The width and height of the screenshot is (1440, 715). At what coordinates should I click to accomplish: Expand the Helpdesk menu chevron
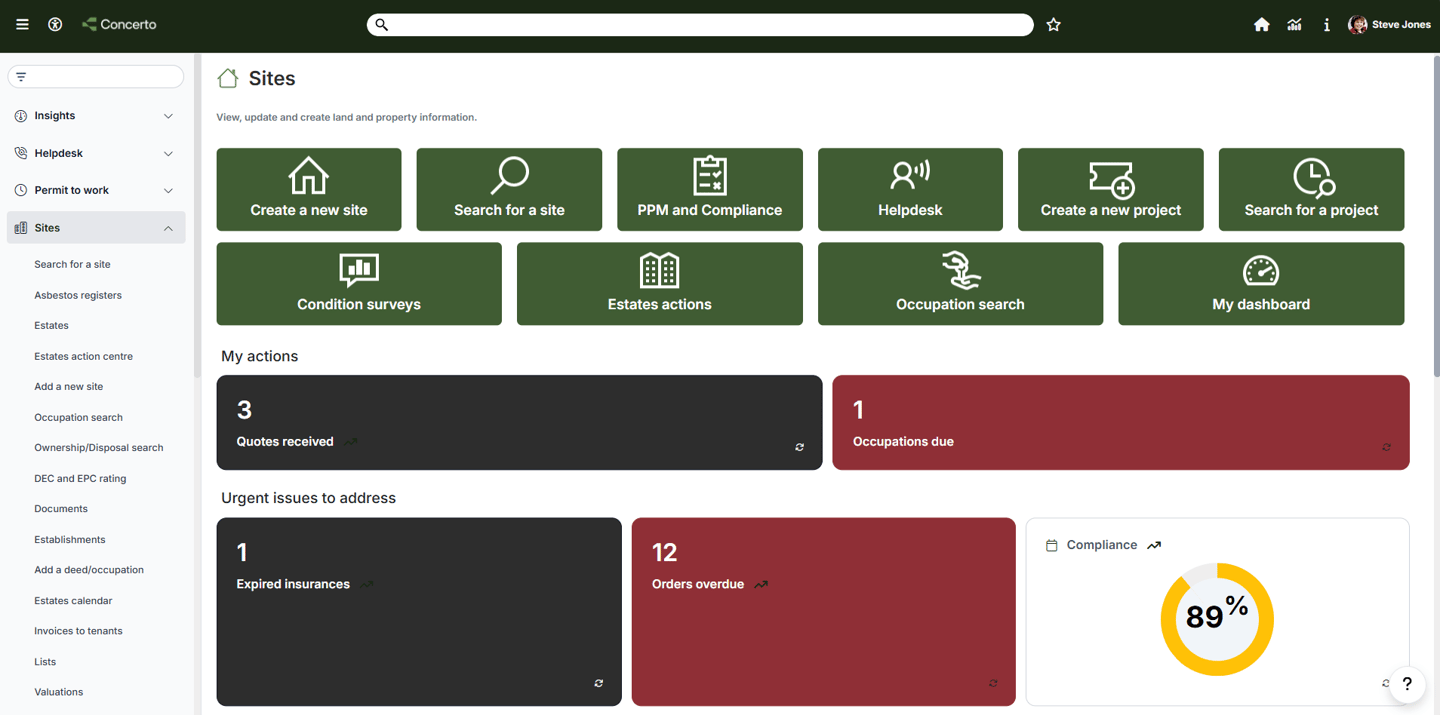(x=168, y=154)
